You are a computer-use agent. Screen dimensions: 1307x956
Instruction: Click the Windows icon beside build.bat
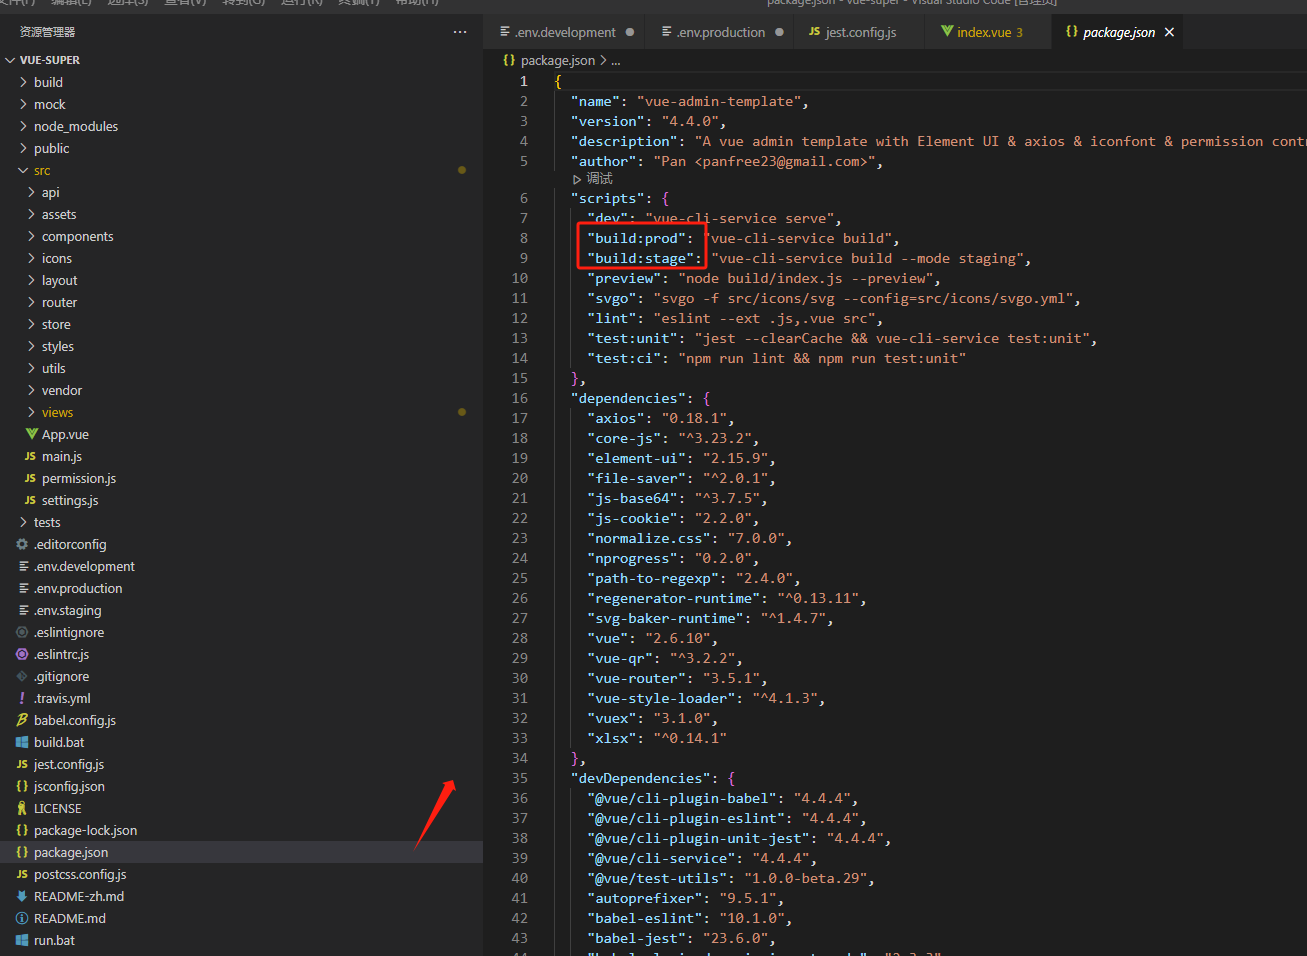(x=22, y=742)
